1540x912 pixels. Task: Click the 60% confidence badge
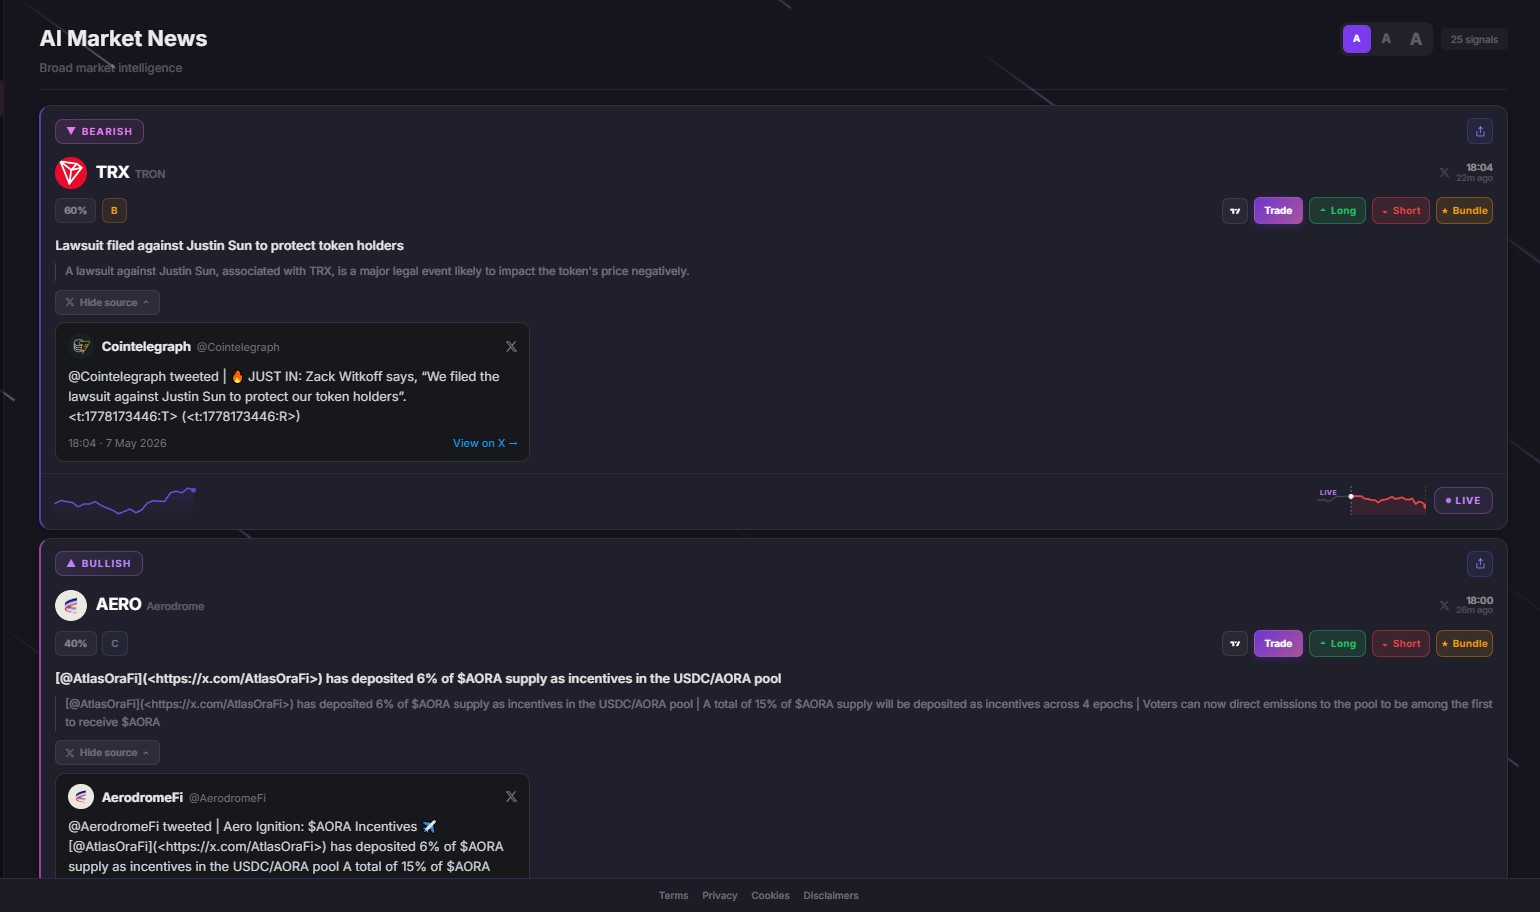tap(75, 210)
